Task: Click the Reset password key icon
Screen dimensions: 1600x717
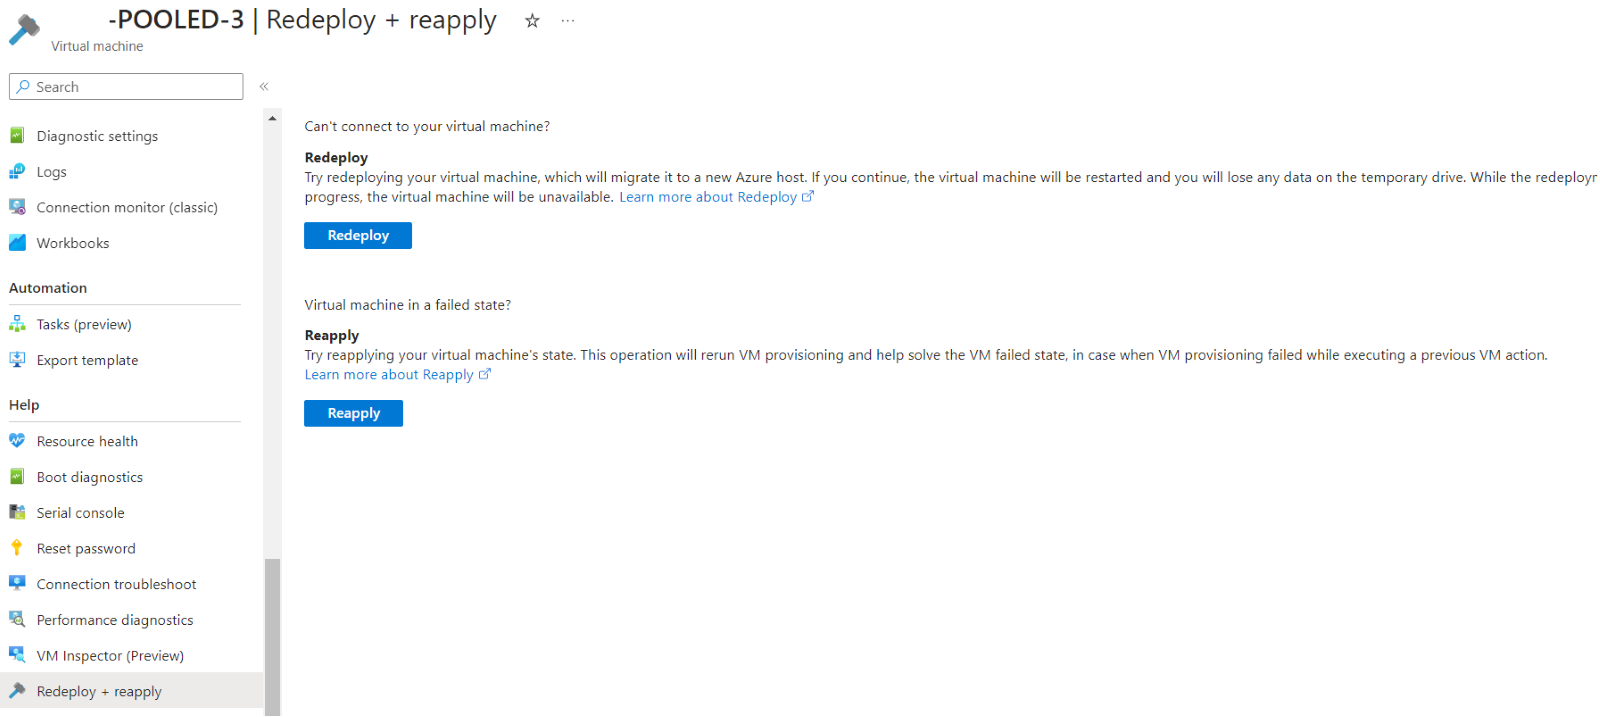Action: [x=18, y=548]
